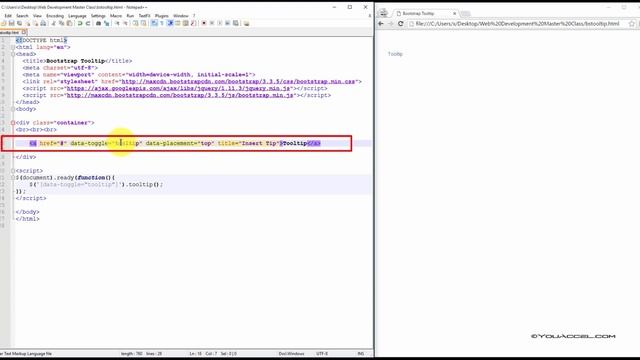The image size is (640, 360).
Task: Click UTF-8 in the status bar
Action: pyautogui.click(x=322, y=353)
